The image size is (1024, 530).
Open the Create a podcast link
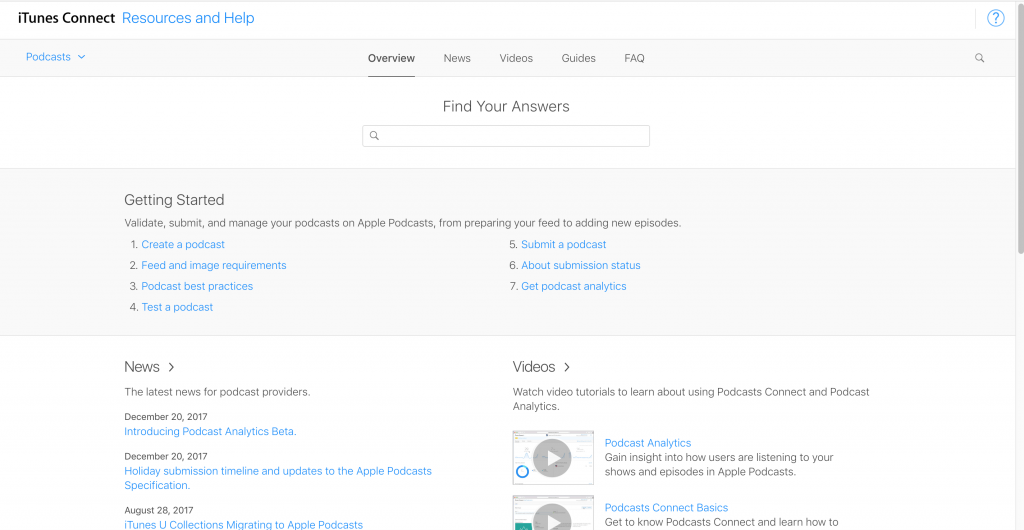coord(183,244)
